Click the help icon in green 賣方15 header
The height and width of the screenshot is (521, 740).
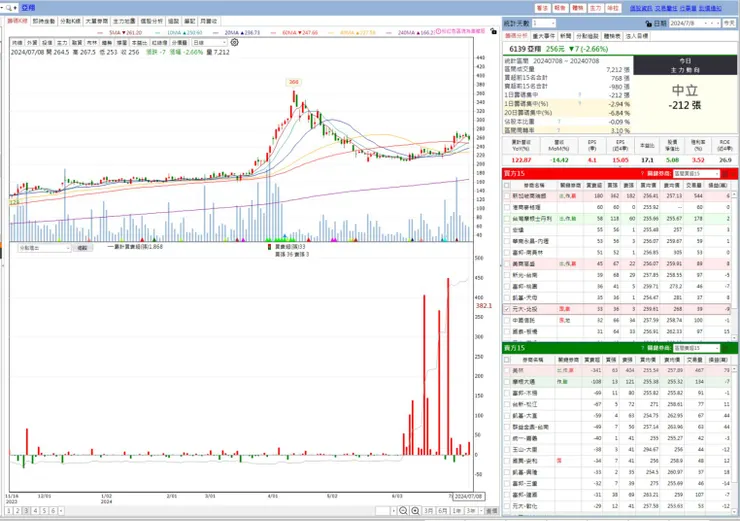coord(642,348)
